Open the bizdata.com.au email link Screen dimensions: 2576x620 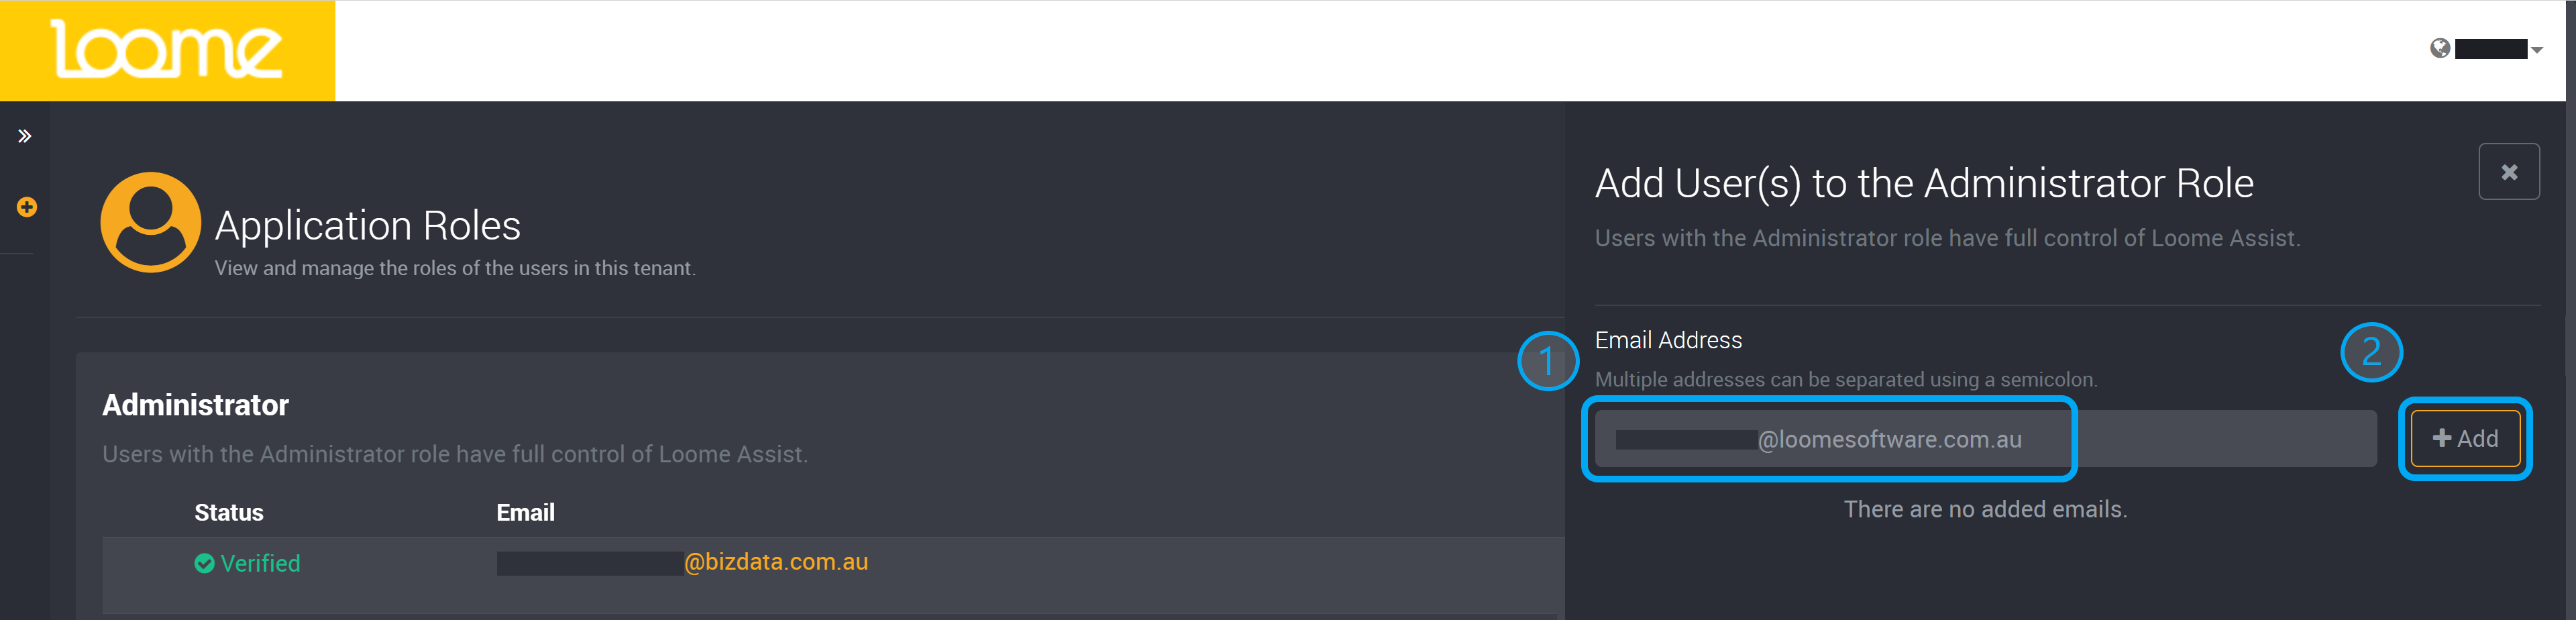point(682,562)
